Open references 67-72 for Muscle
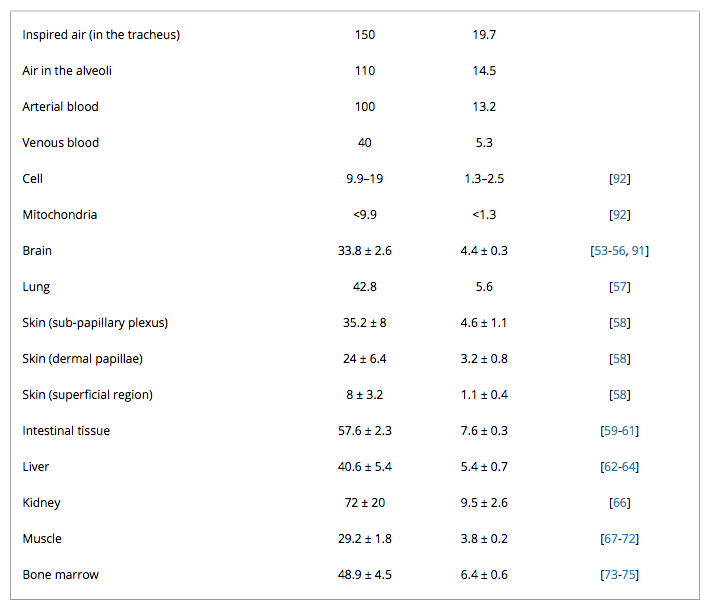The height and width of the screenshot is (614, 712). click(619, 539)
